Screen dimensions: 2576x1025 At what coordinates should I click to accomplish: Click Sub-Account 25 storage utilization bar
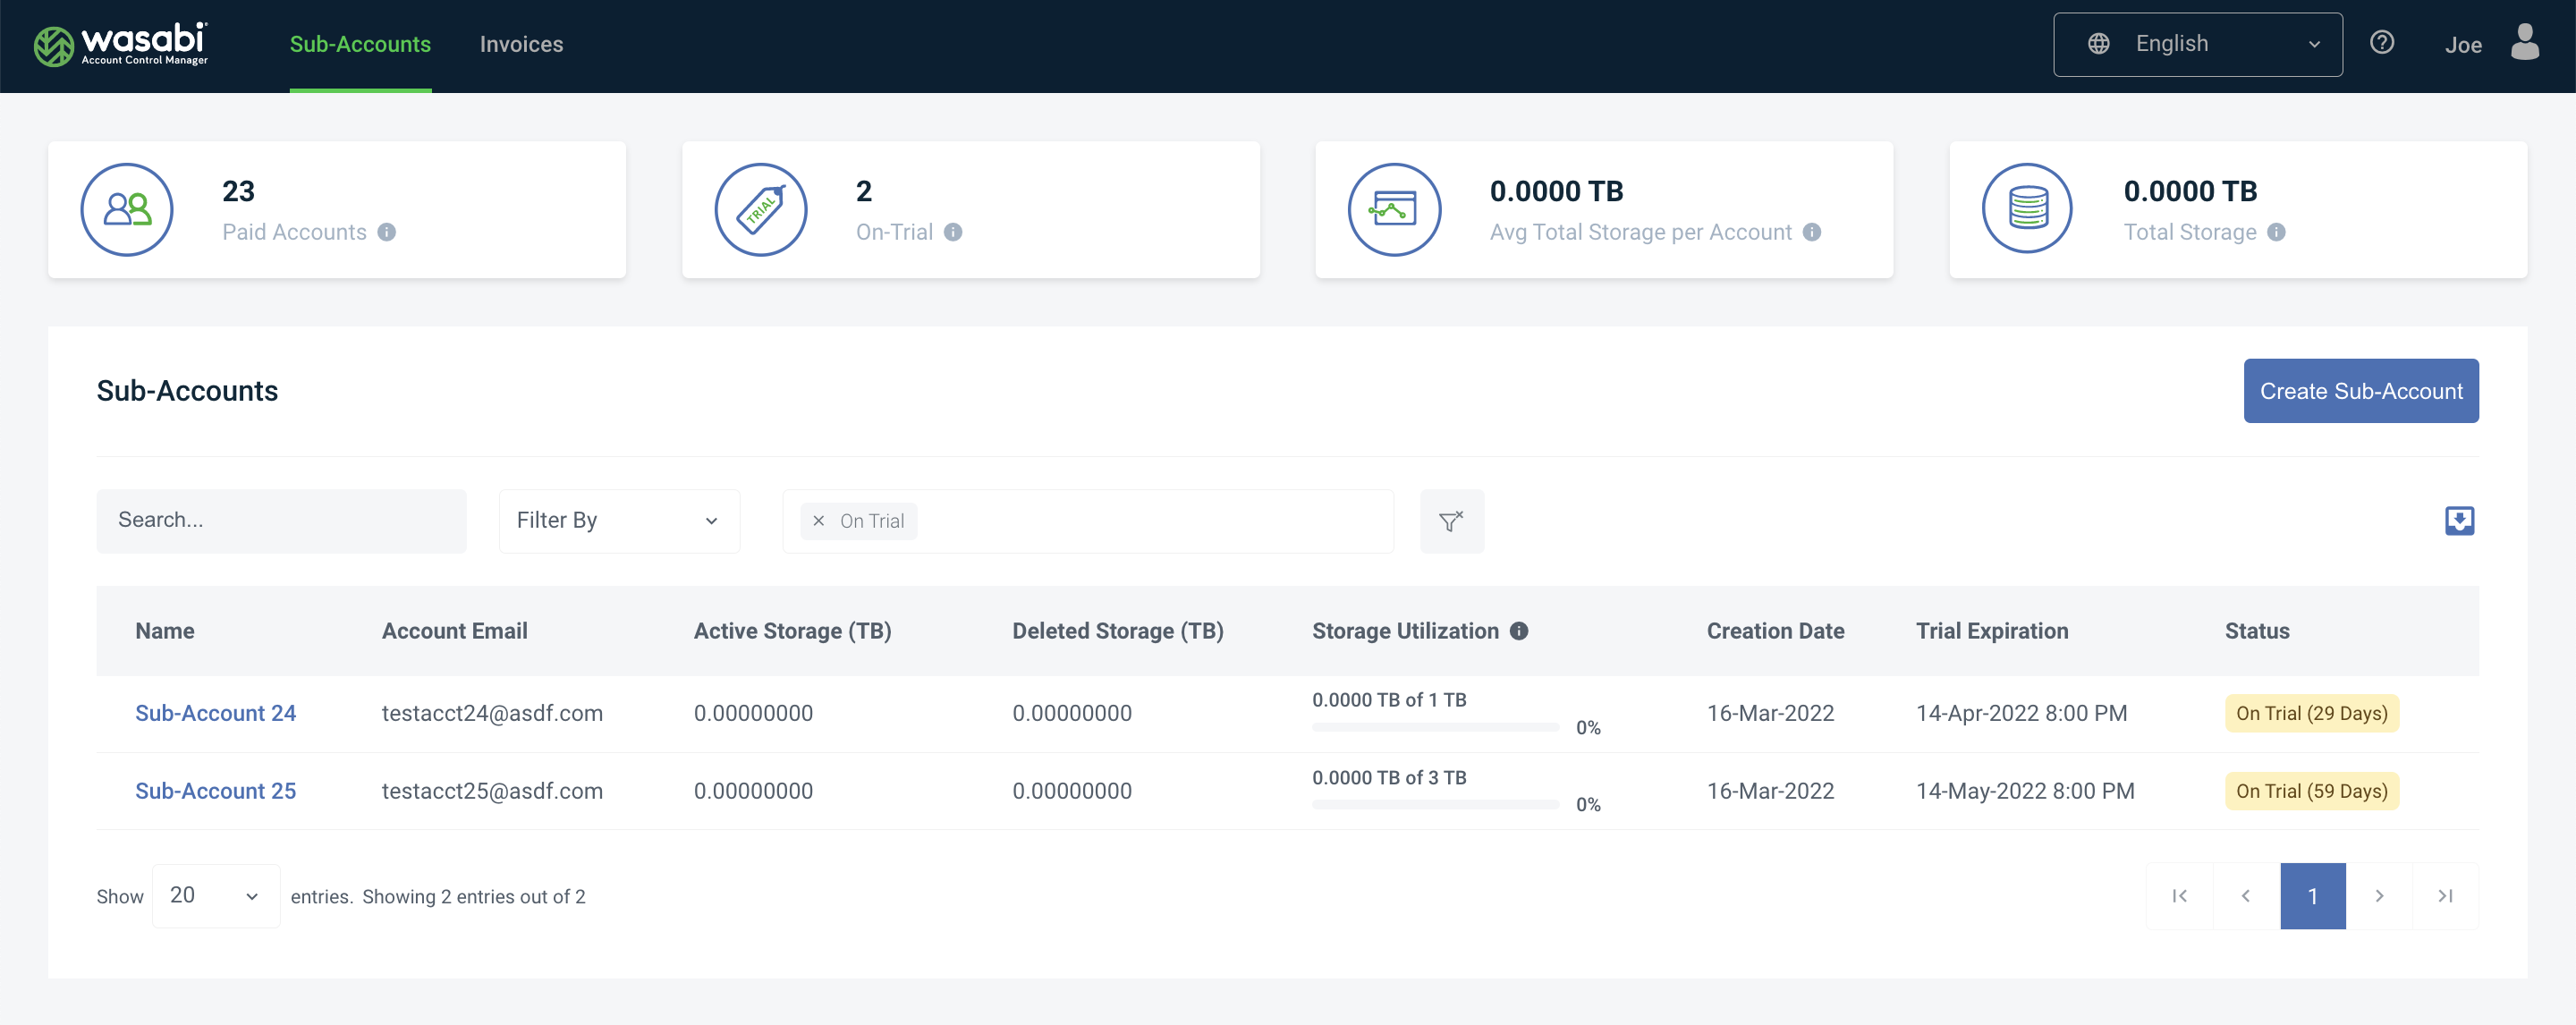[x=1436, y=804]
